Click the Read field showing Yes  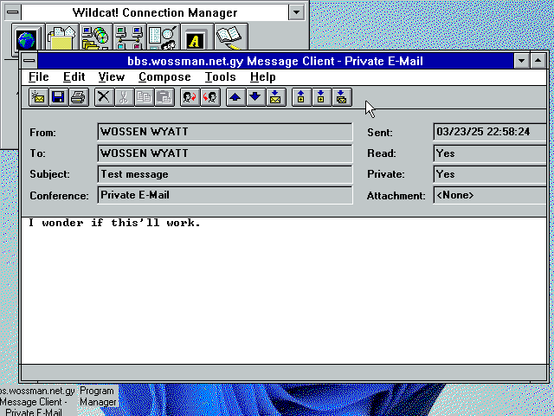point(490,153)
